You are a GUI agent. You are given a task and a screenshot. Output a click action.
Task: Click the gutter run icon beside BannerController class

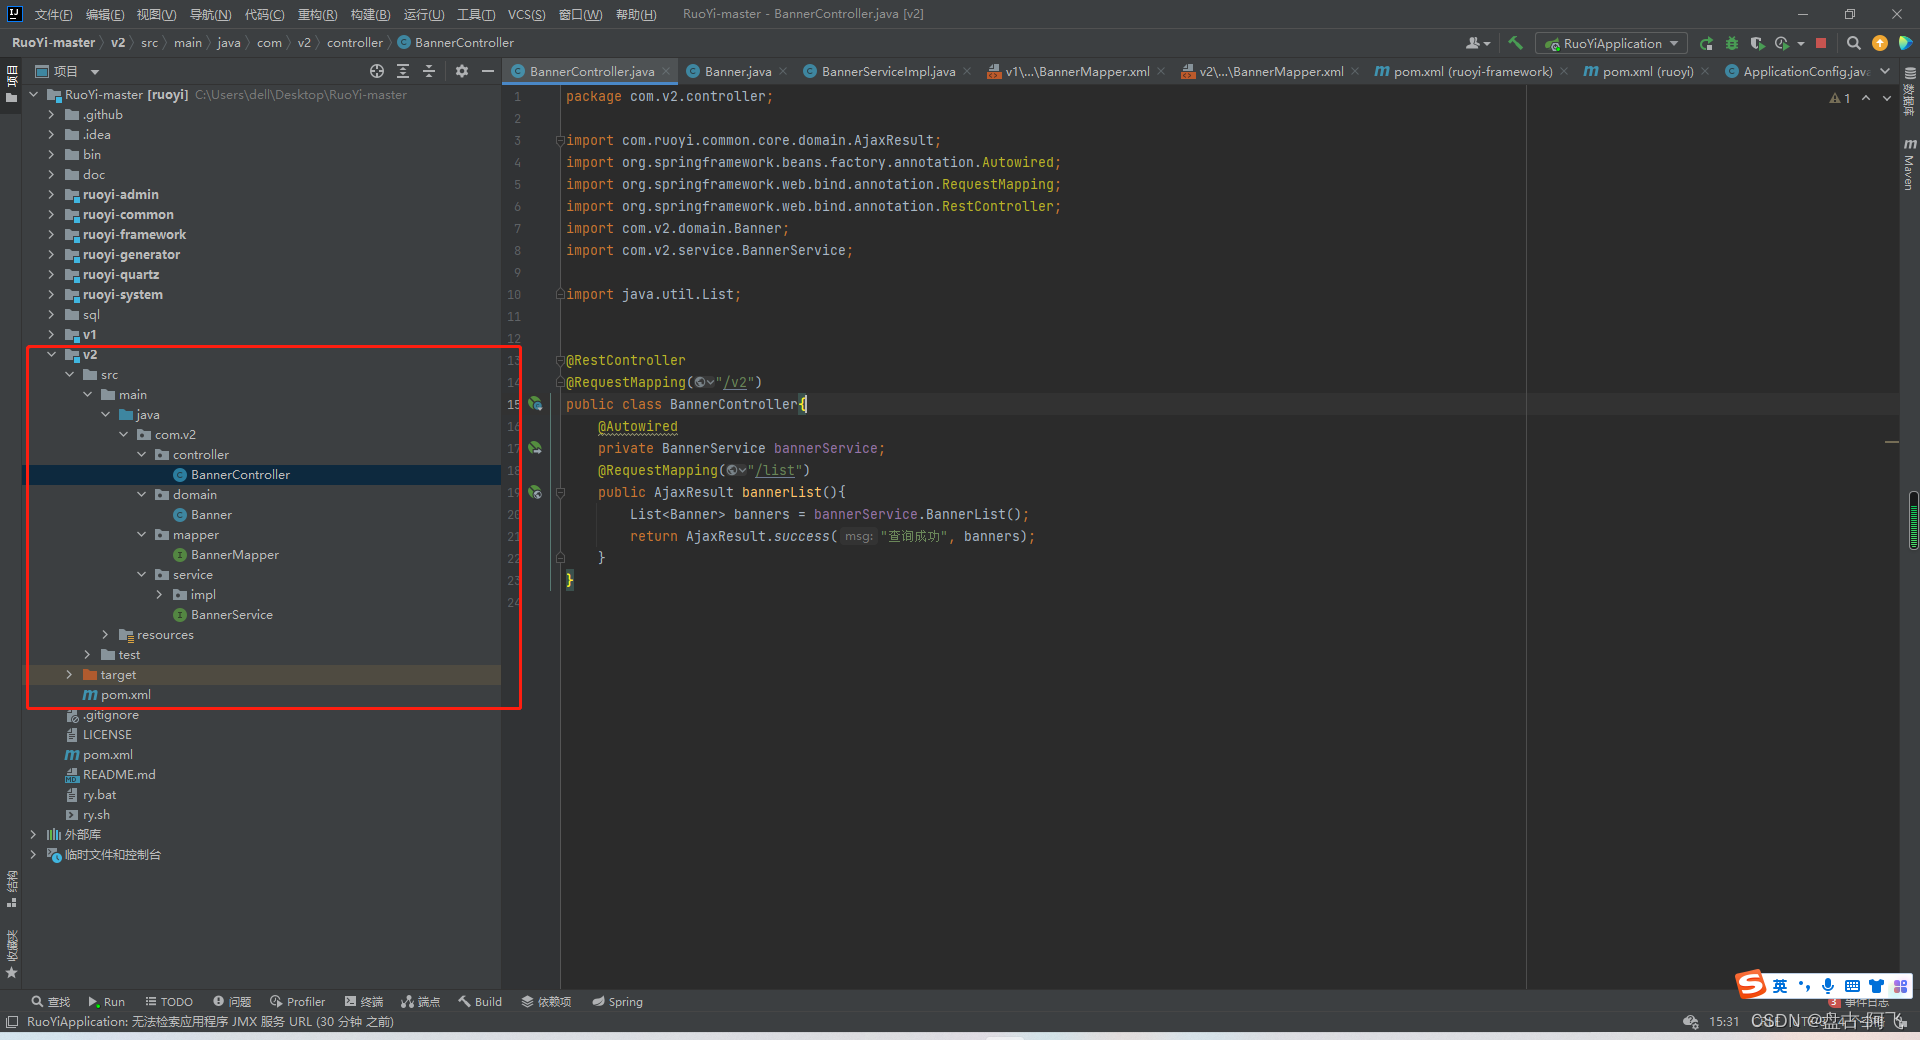pyautogui.click(x=536, y=404)
